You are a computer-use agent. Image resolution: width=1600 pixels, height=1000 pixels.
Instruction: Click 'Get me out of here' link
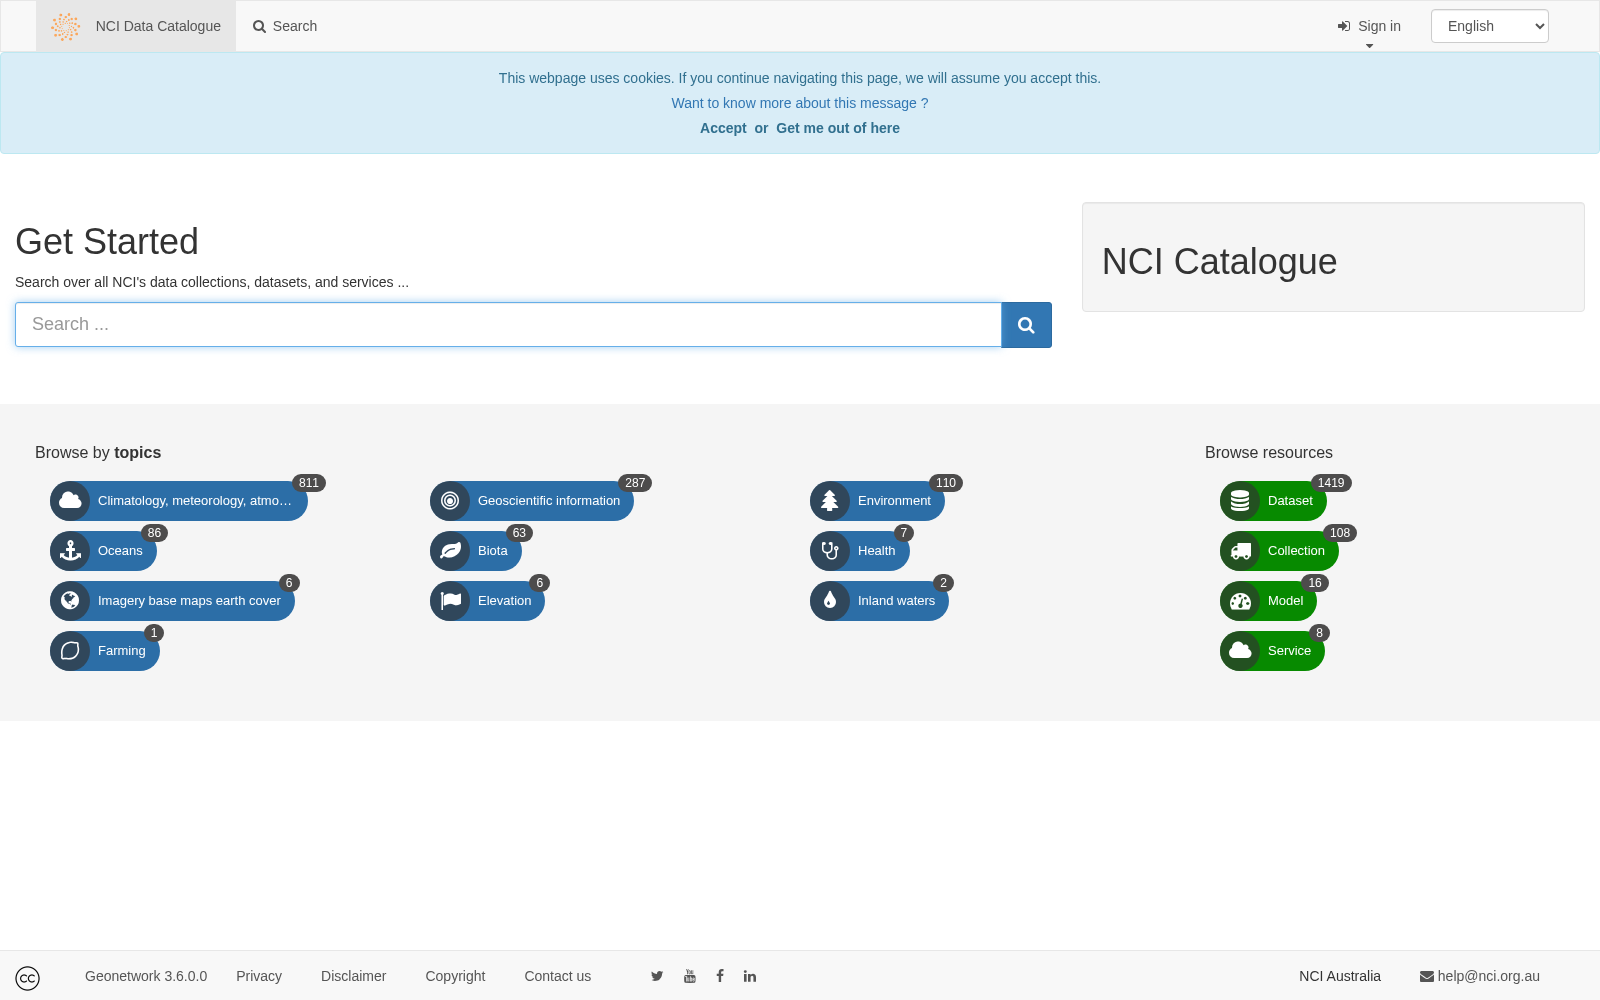point(838,128)
